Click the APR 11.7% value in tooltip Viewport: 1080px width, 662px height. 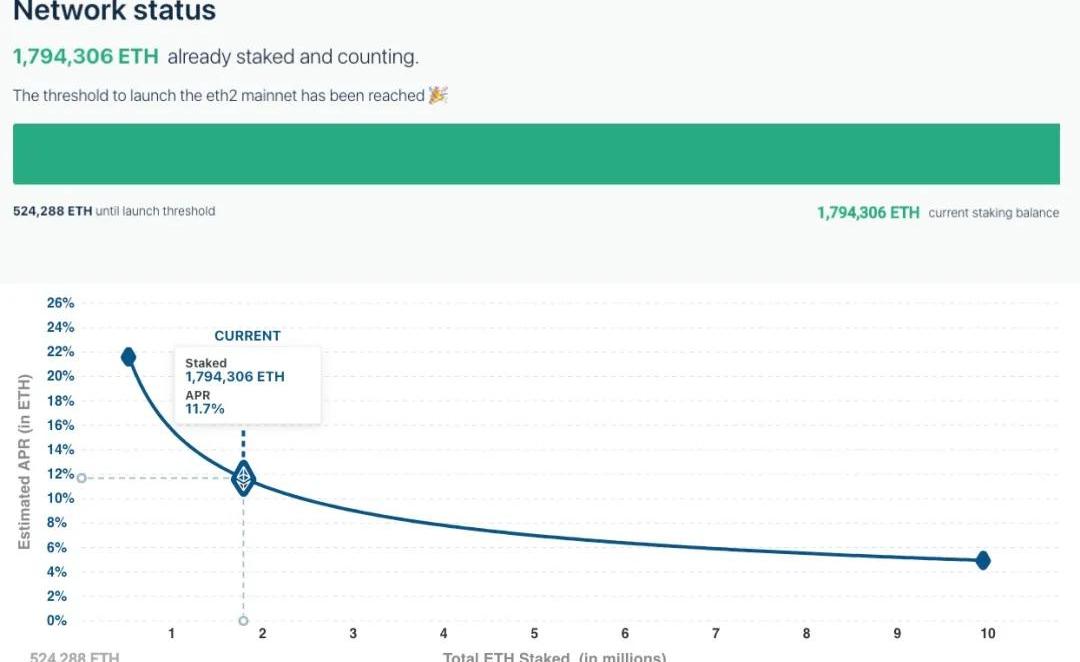click(205, 408)
